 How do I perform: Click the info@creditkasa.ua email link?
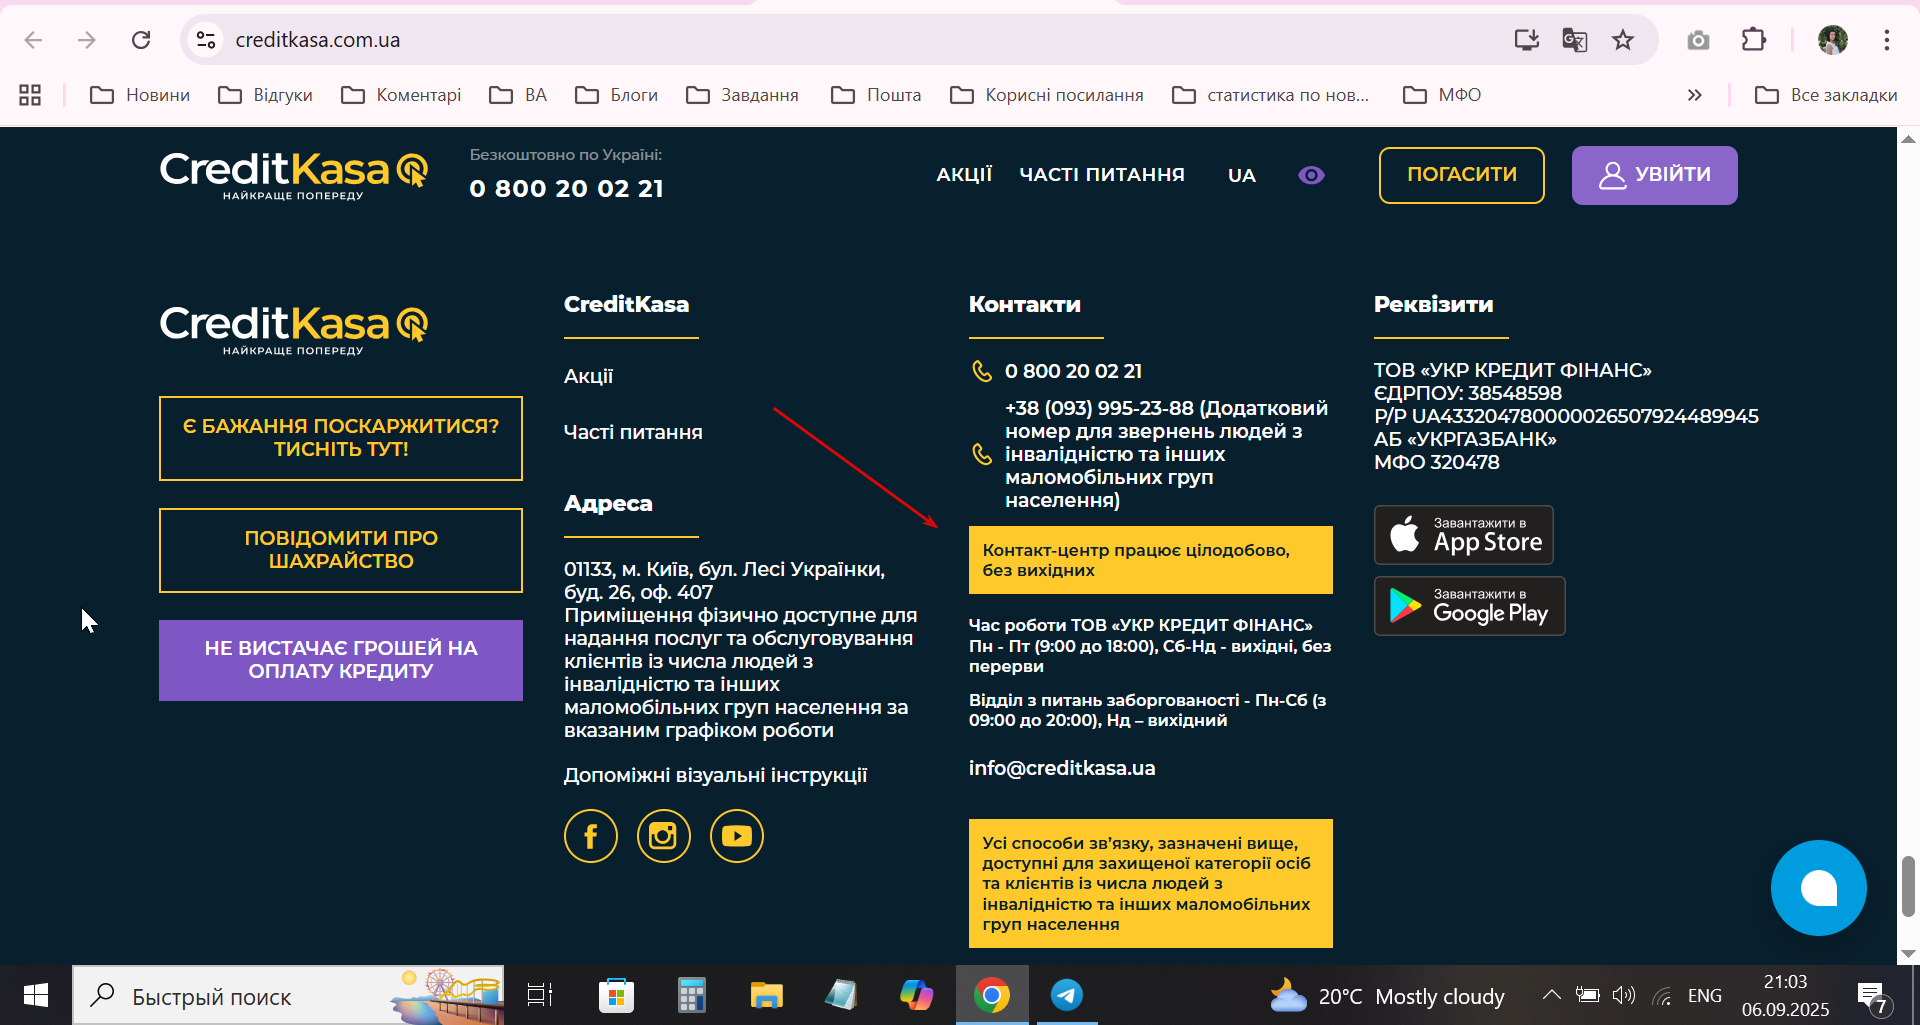1062,768
